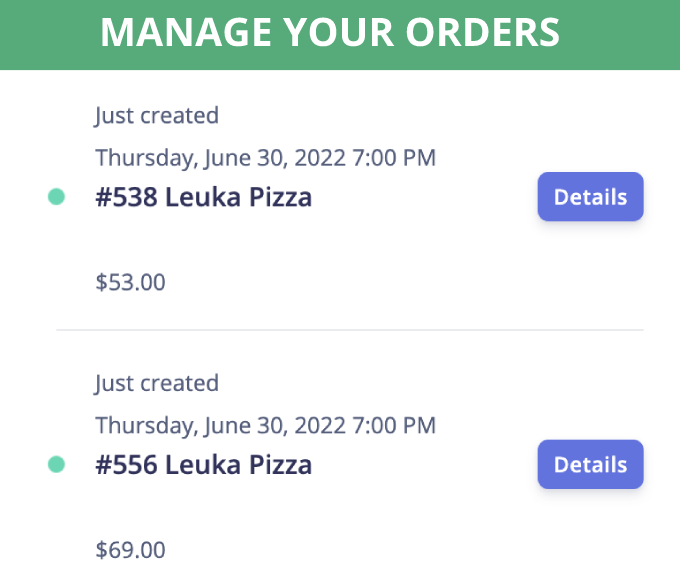This screenshot has width=680, height=580.
Task: Click the "Just created" status above order #556
Action: click(156, 383)
